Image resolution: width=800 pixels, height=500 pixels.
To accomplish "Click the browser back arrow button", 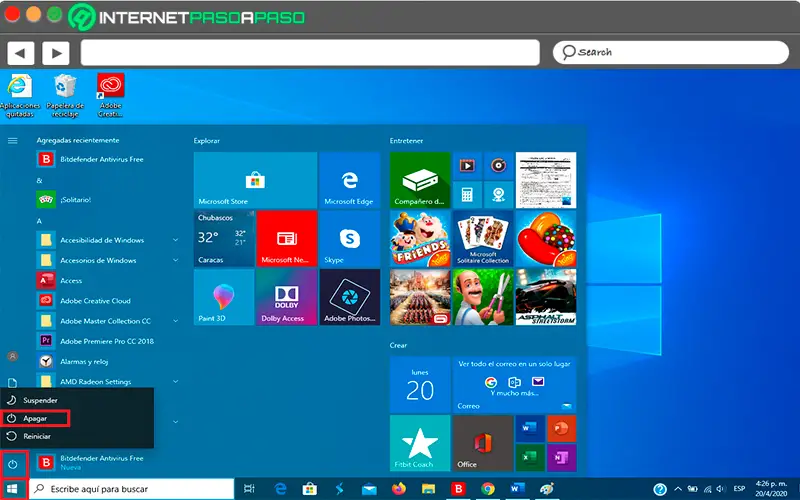I will 20,53.
